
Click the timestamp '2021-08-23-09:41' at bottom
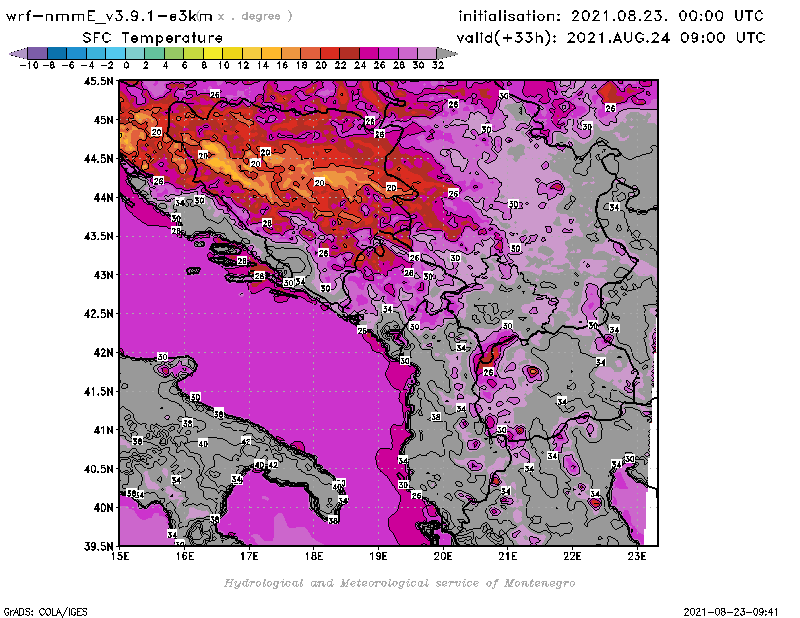pyautogui.click(x=731, y=612)
